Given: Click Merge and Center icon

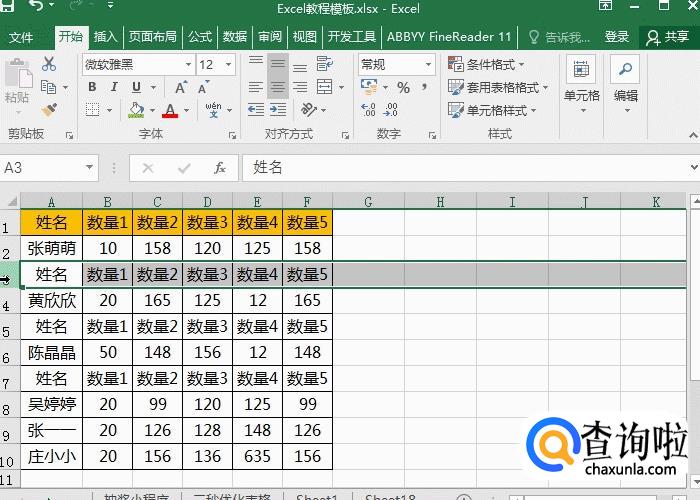Looking at the screenshot, I should pyautogui.click(x=325, y=87).
